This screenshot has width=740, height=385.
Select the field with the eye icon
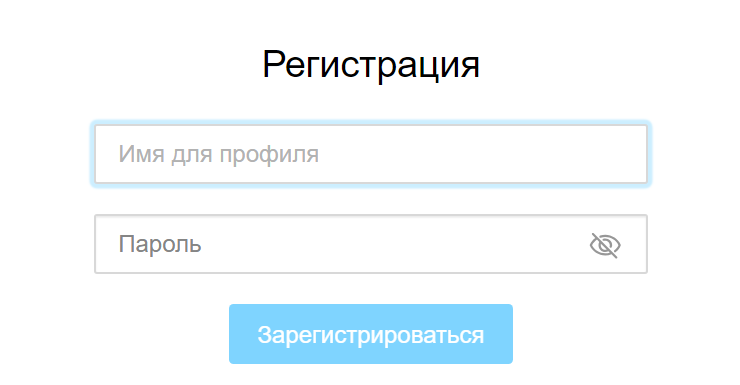pos(371,244)
